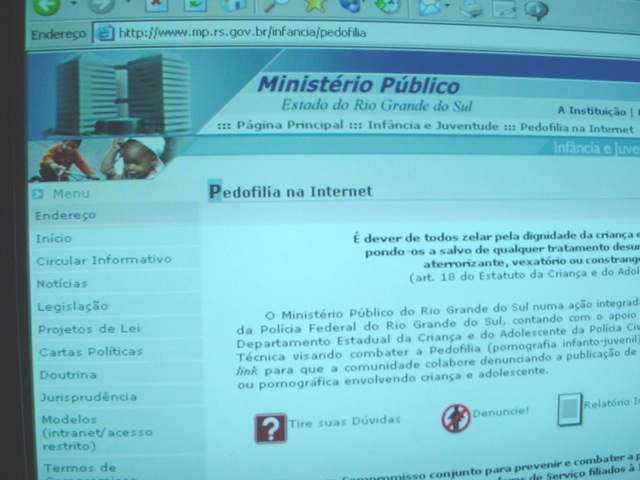Click the Pedofilia na Internet page heading
Screen dimensions: 640x480
291,191
